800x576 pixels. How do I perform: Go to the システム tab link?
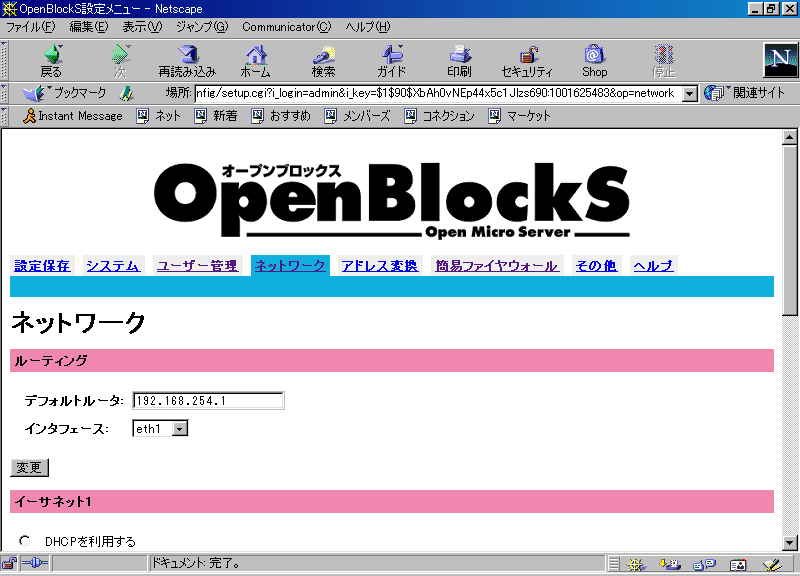113,266
